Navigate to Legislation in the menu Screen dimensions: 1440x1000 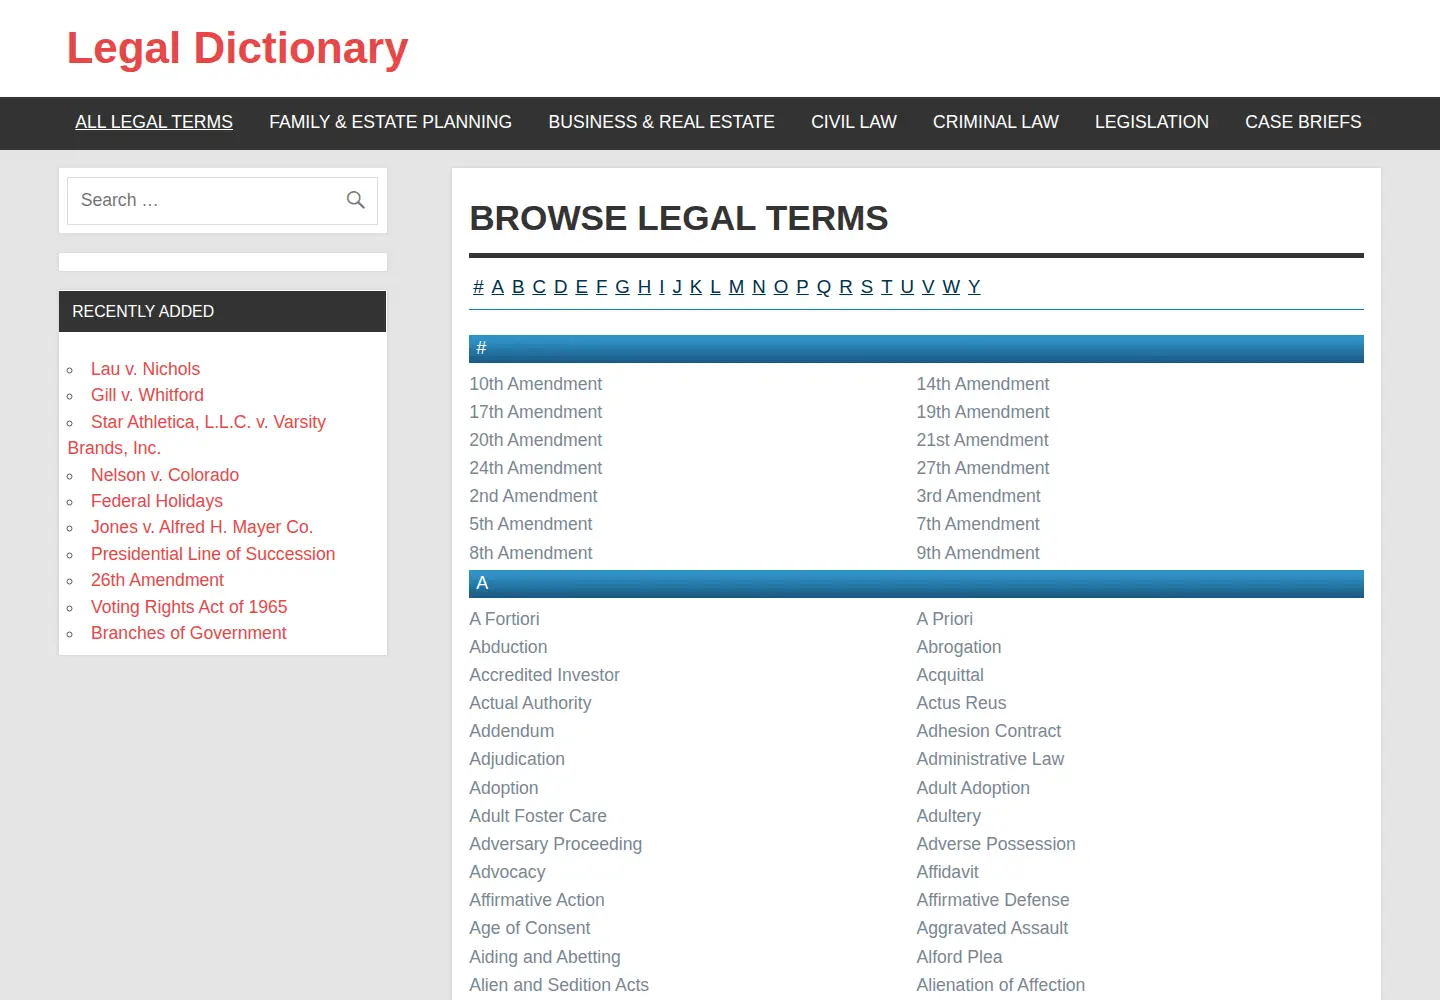click(x=1152, y=122)
